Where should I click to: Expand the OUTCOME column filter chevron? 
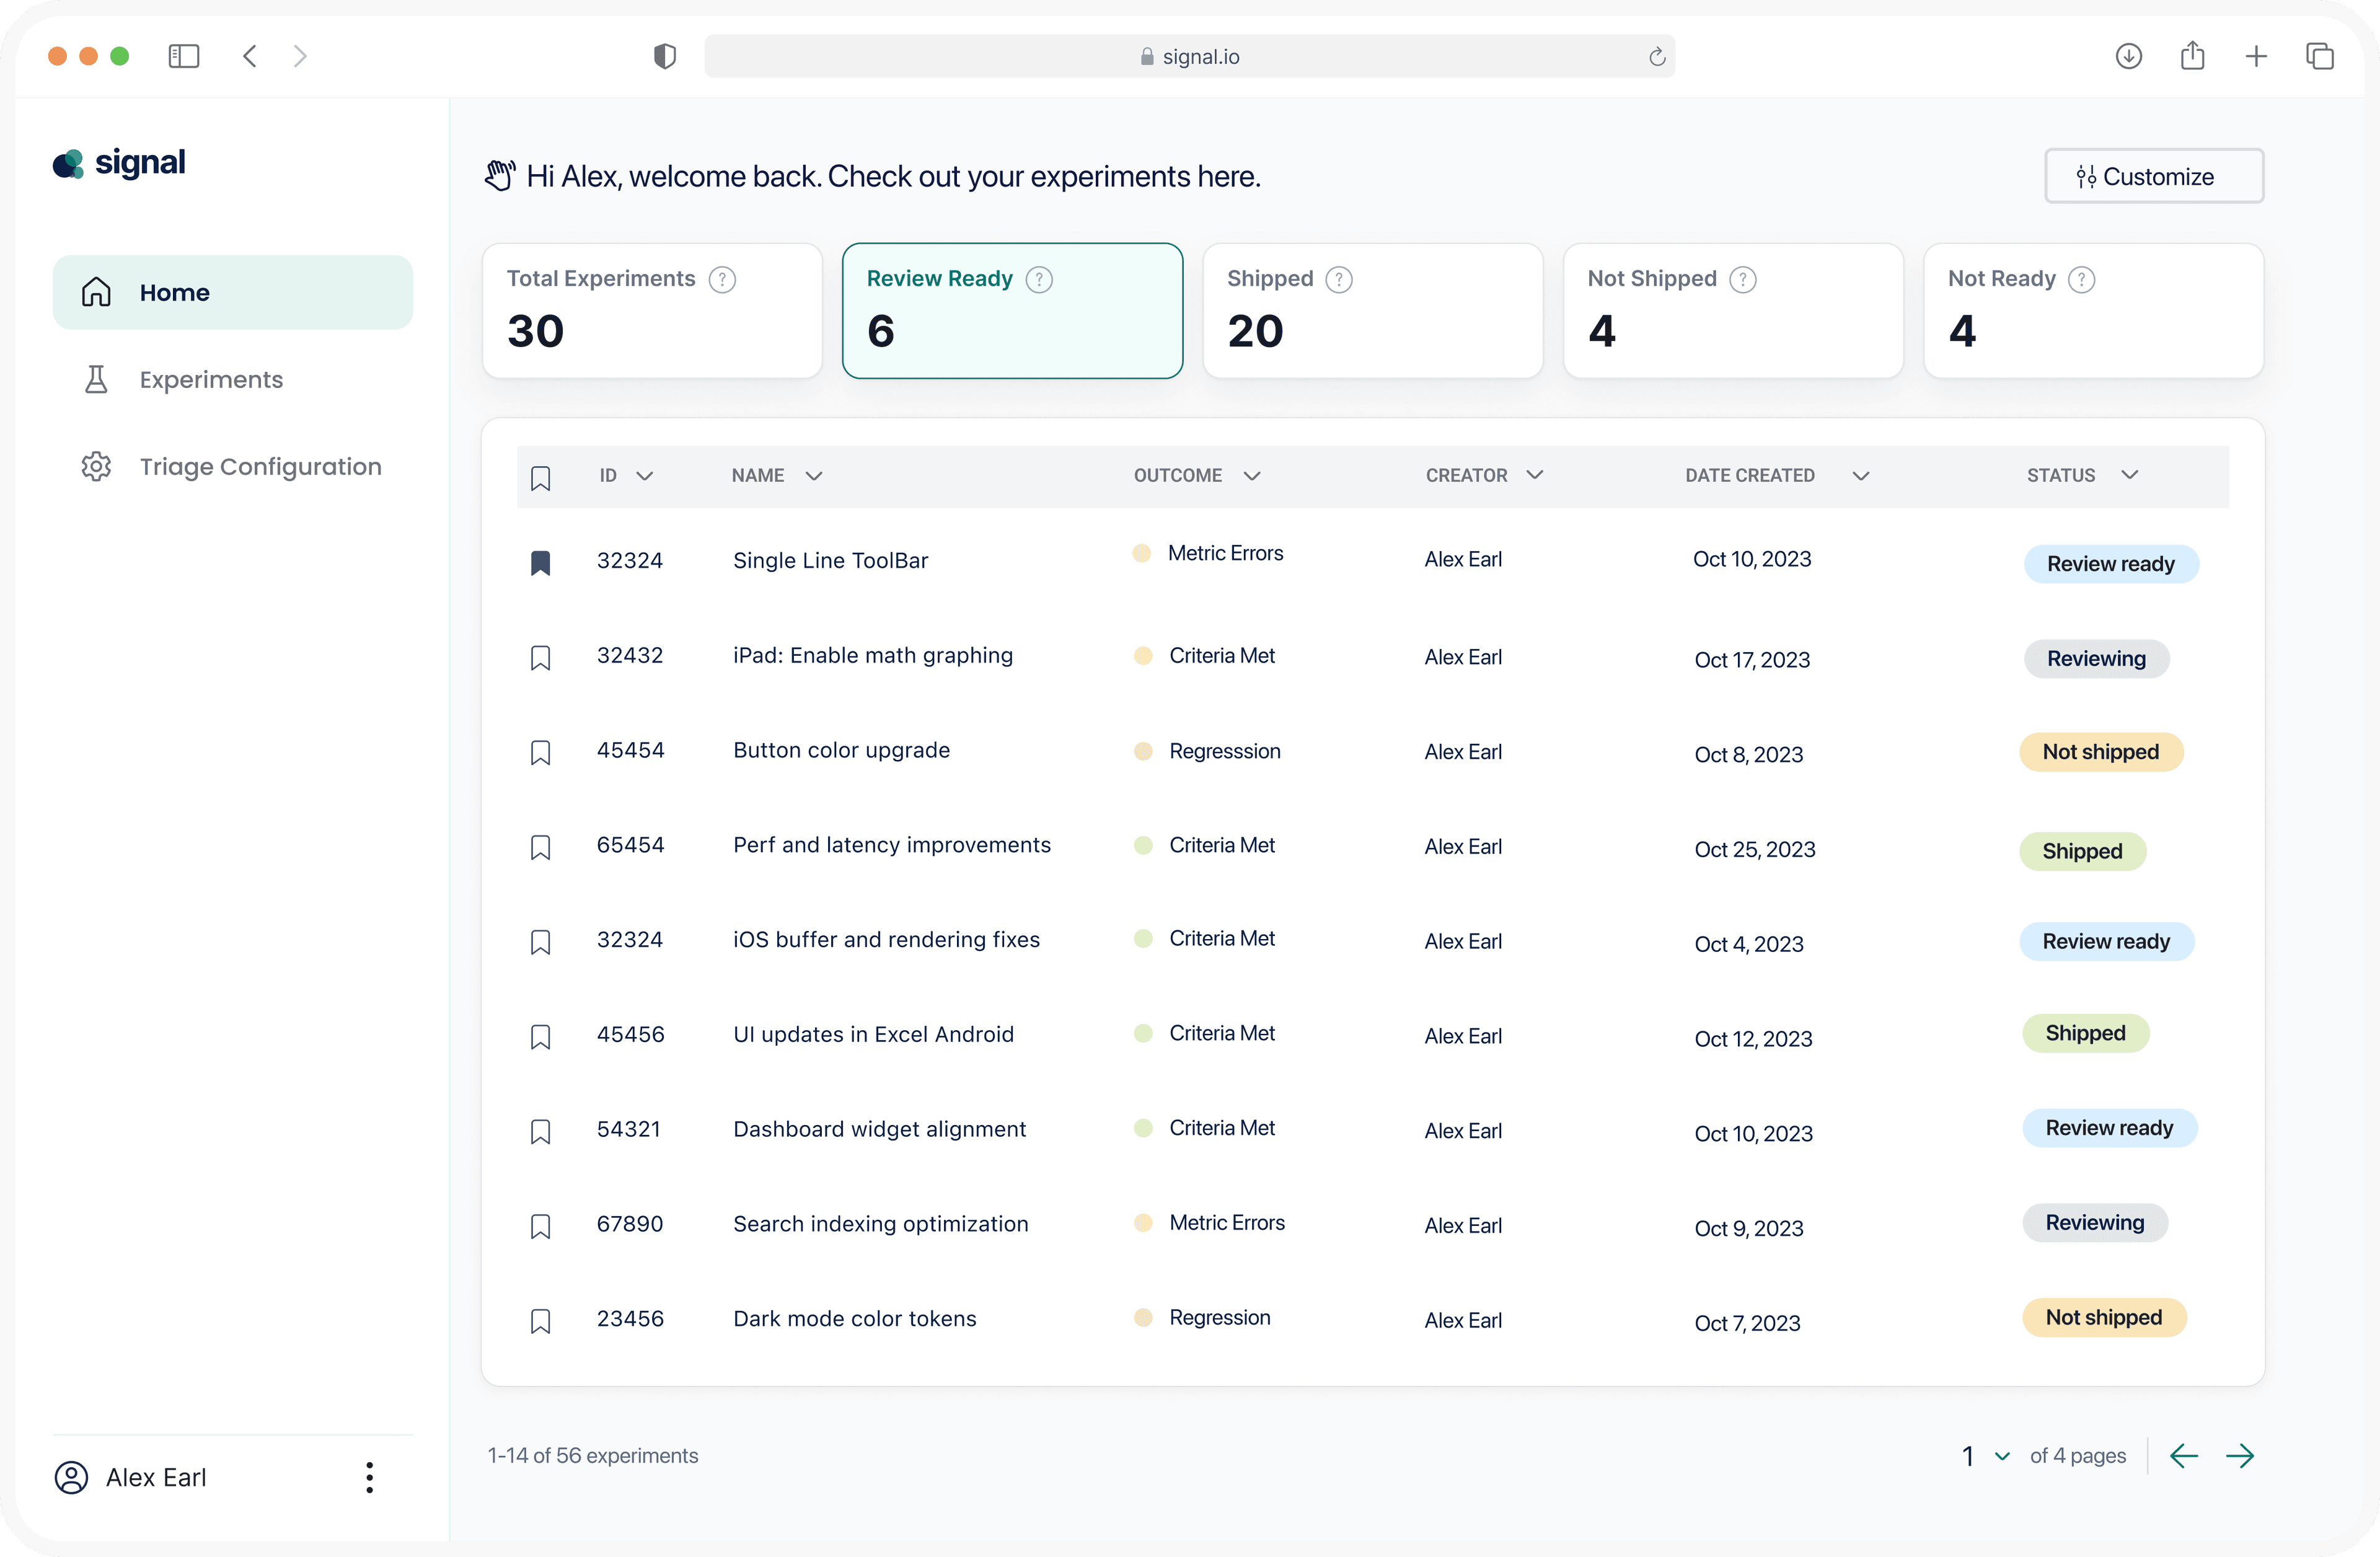coord(1252,476)
